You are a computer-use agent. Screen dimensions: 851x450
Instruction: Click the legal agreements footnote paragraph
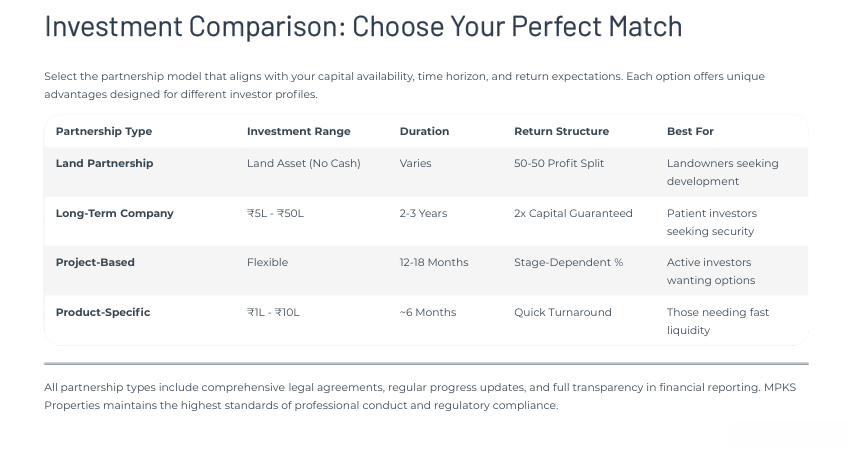pos(420,396)
